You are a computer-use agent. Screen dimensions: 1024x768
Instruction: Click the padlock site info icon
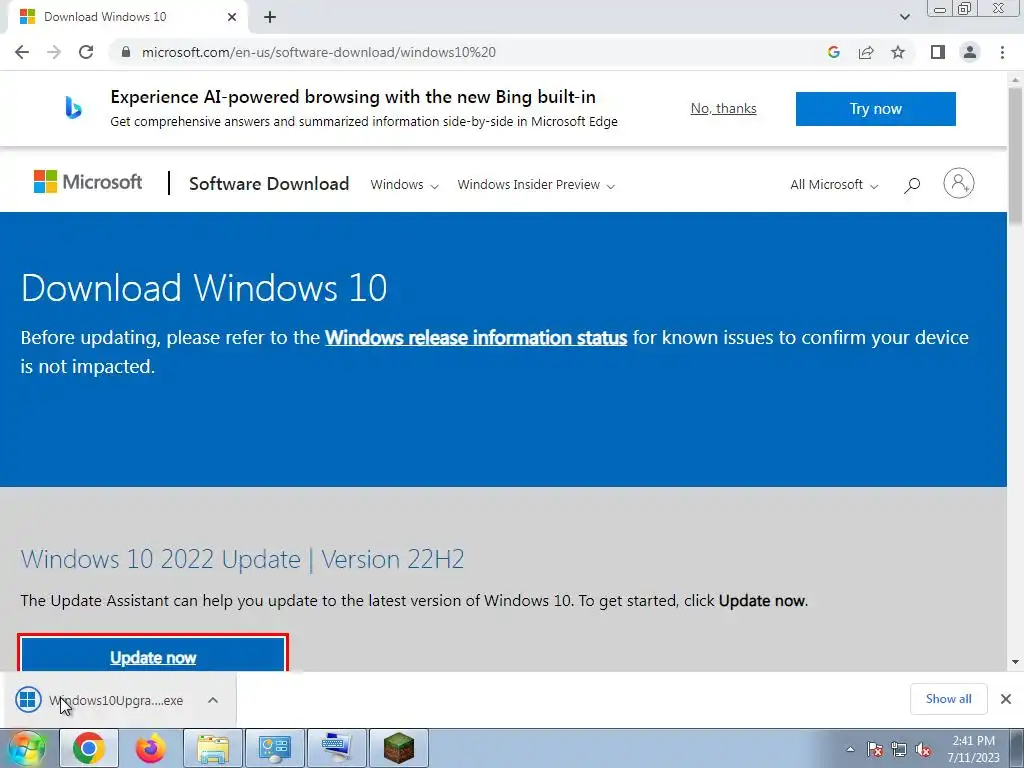[x=125, y=52]
